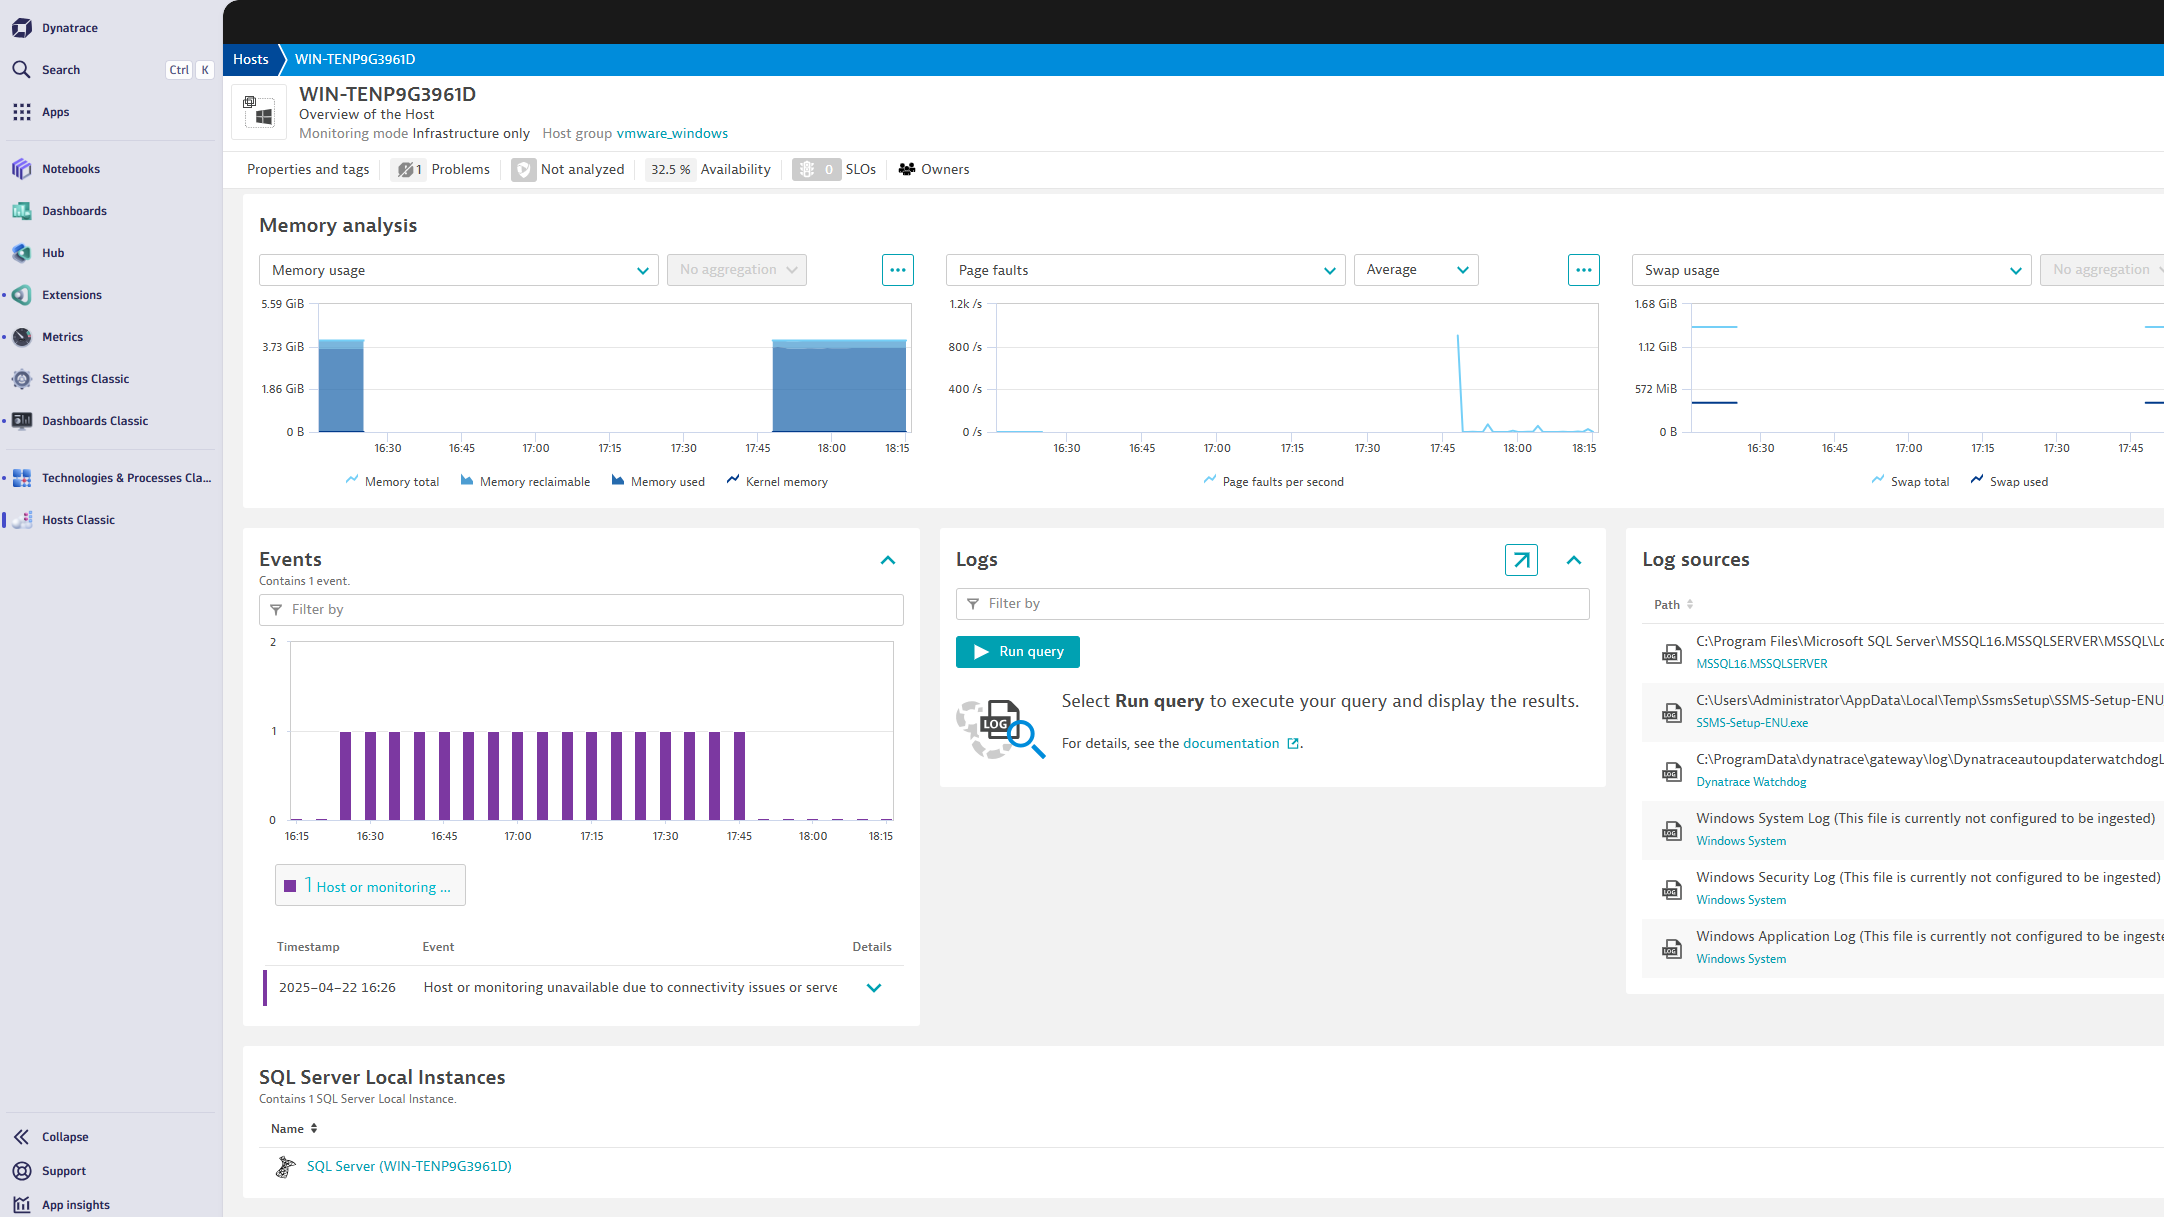
Task: Expand details of the 16:26 event row
Action: click(x=874, y=988)
